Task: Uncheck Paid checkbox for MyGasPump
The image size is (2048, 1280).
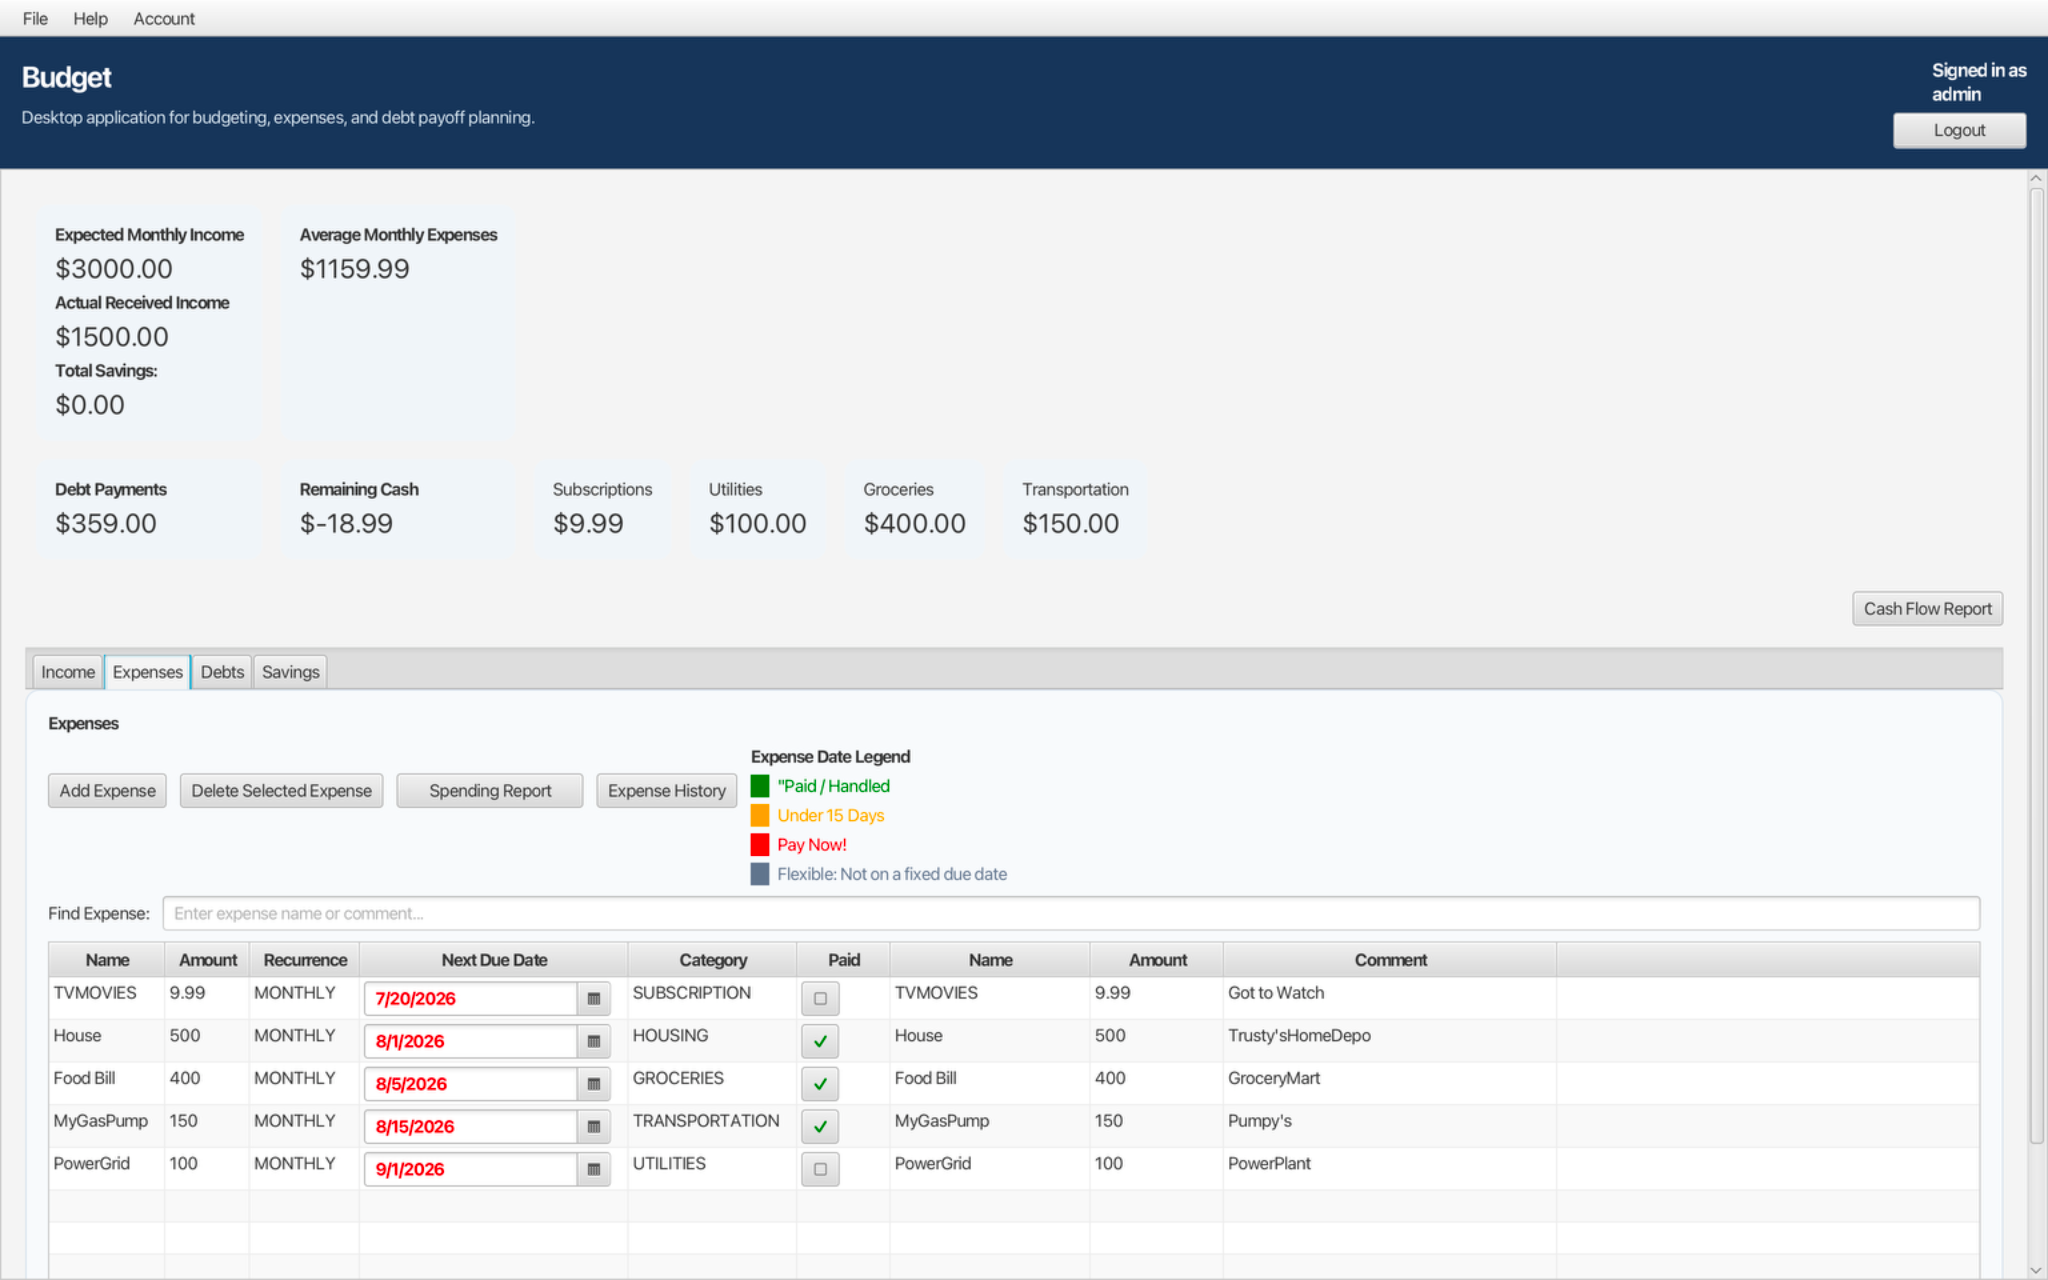Action: (820, 1126)
